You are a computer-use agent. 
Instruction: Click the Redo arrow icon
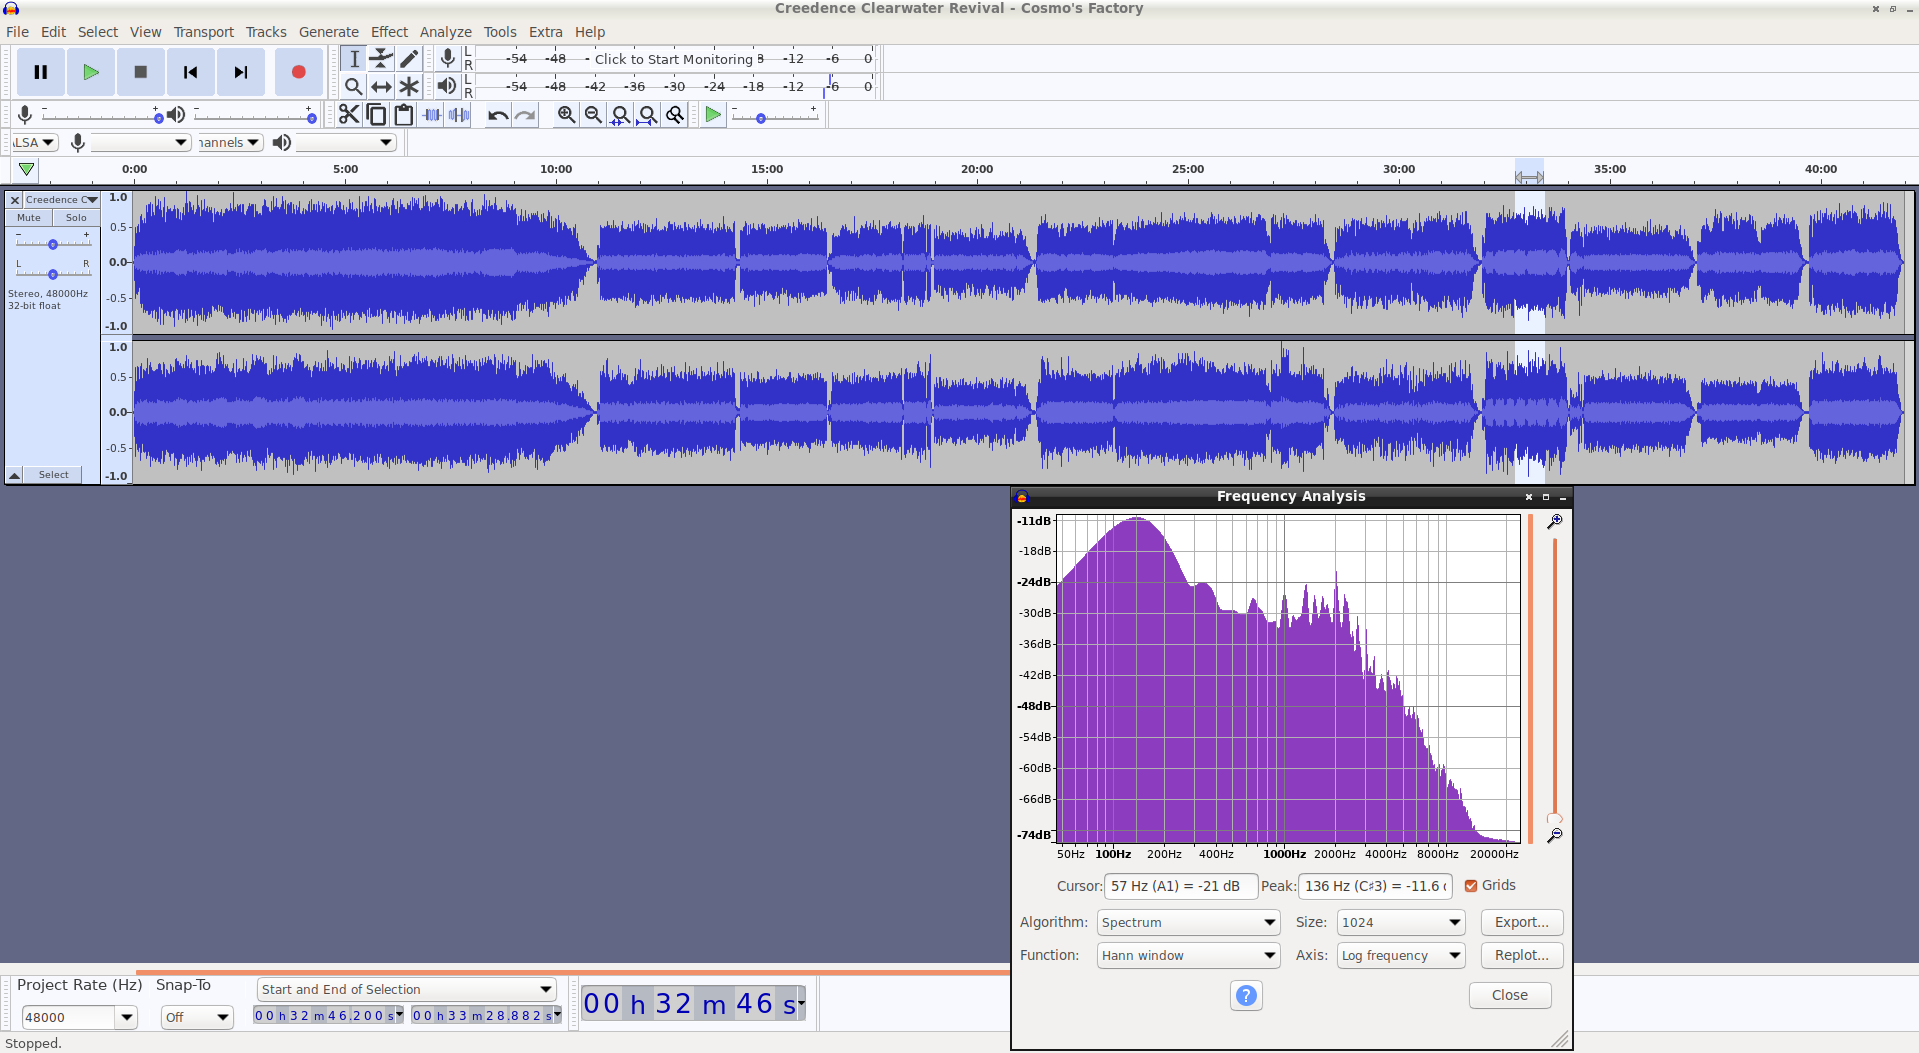coord(525,115)
